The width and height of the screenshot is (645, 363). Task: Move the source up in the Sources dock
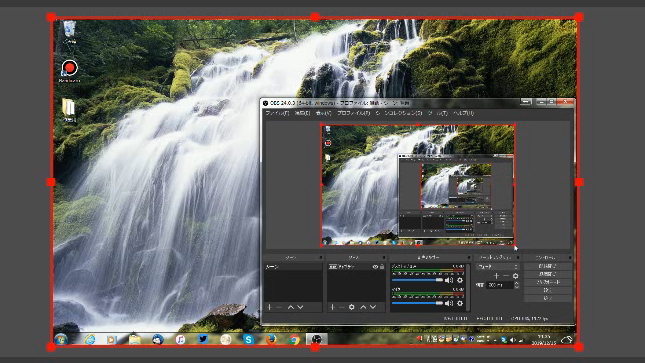point(363,307)
